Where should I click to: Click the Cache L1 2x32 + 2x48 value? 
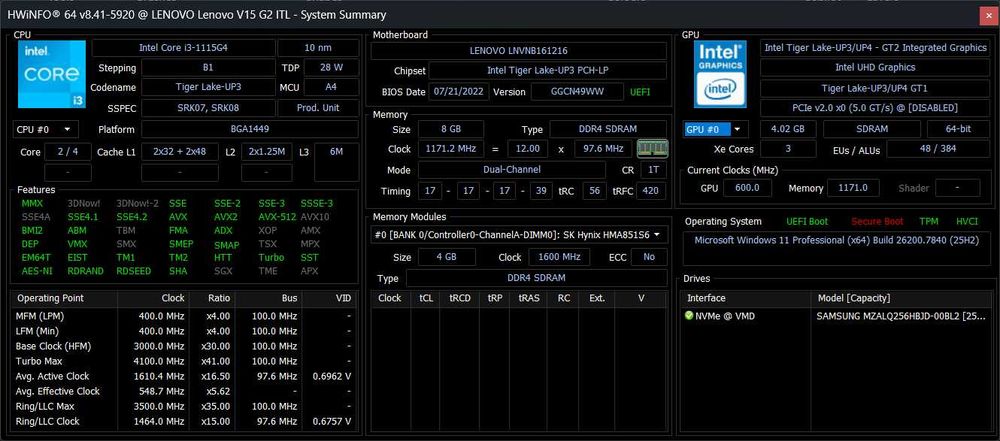tap(180, 152)
